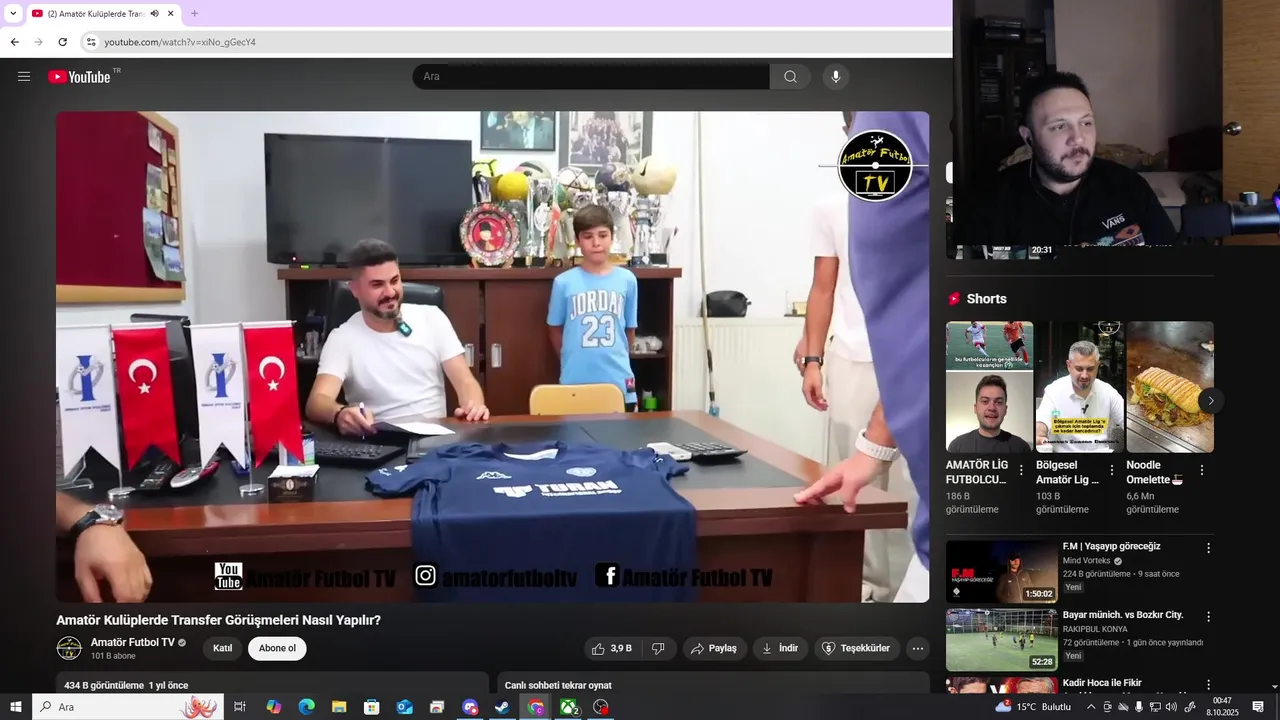Open the notification center icon
The height and width of the screenshot is (720, 1280).
point(1258,707)
